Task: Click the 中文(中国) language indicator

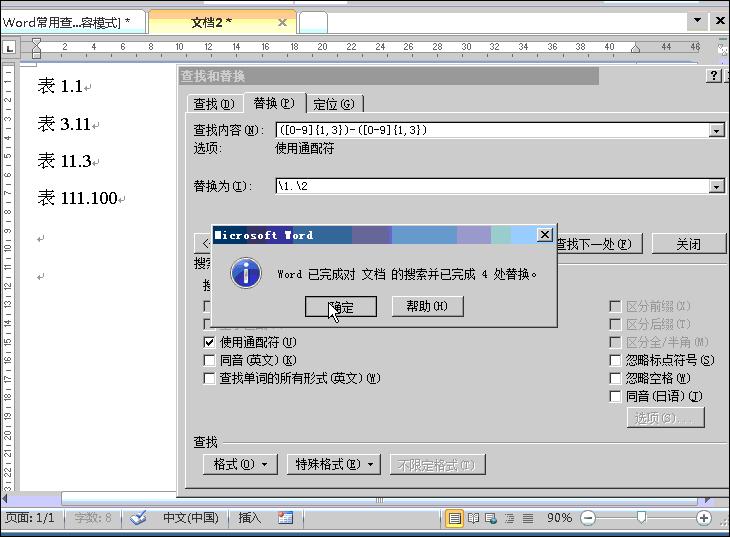Action: 191,517
